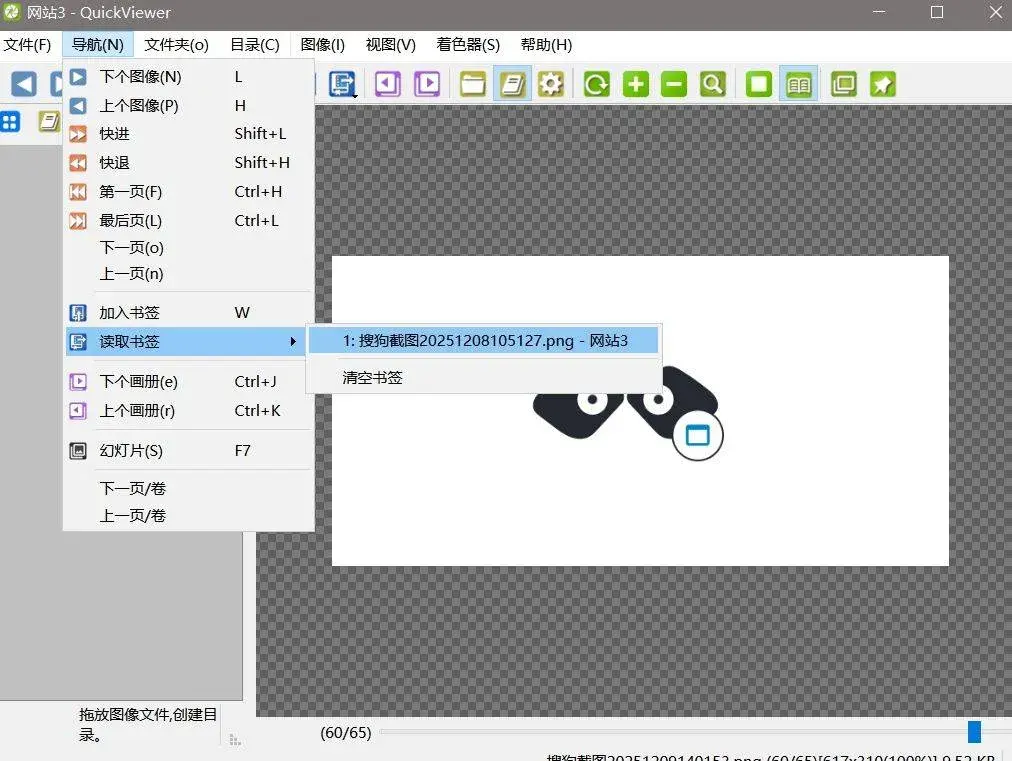The width and height of the screenshot is (1012, 761).
Task: Click the displayed image in viewer
Action: 640,411
